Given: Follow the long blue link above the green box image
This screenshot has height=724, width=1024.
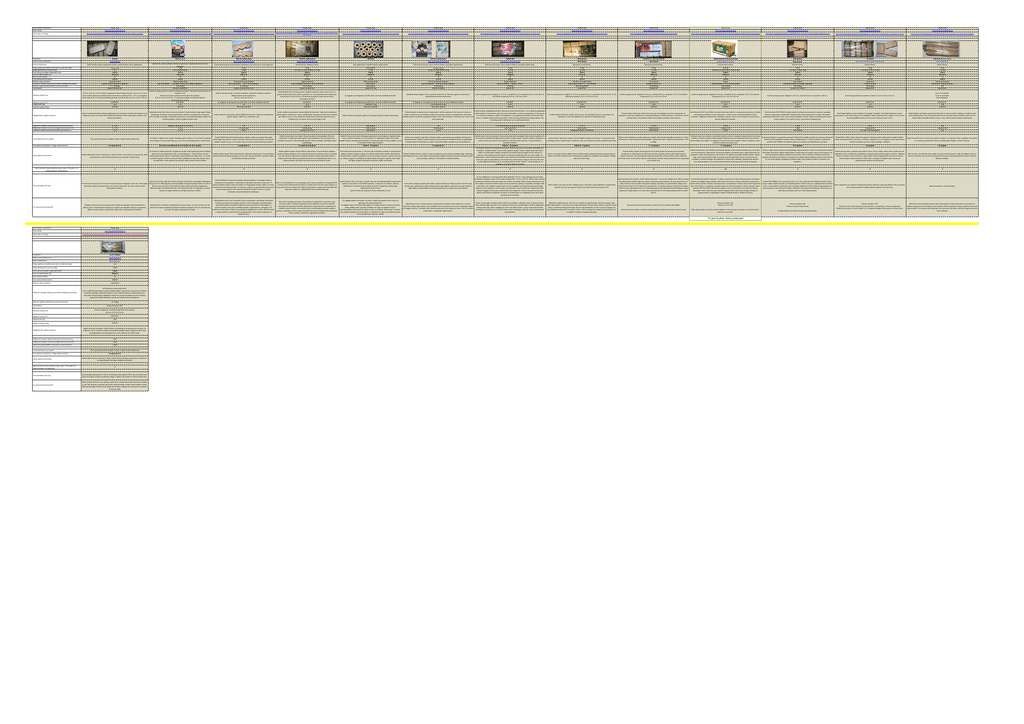Looking at the screenshot, I should pos(726,34).
